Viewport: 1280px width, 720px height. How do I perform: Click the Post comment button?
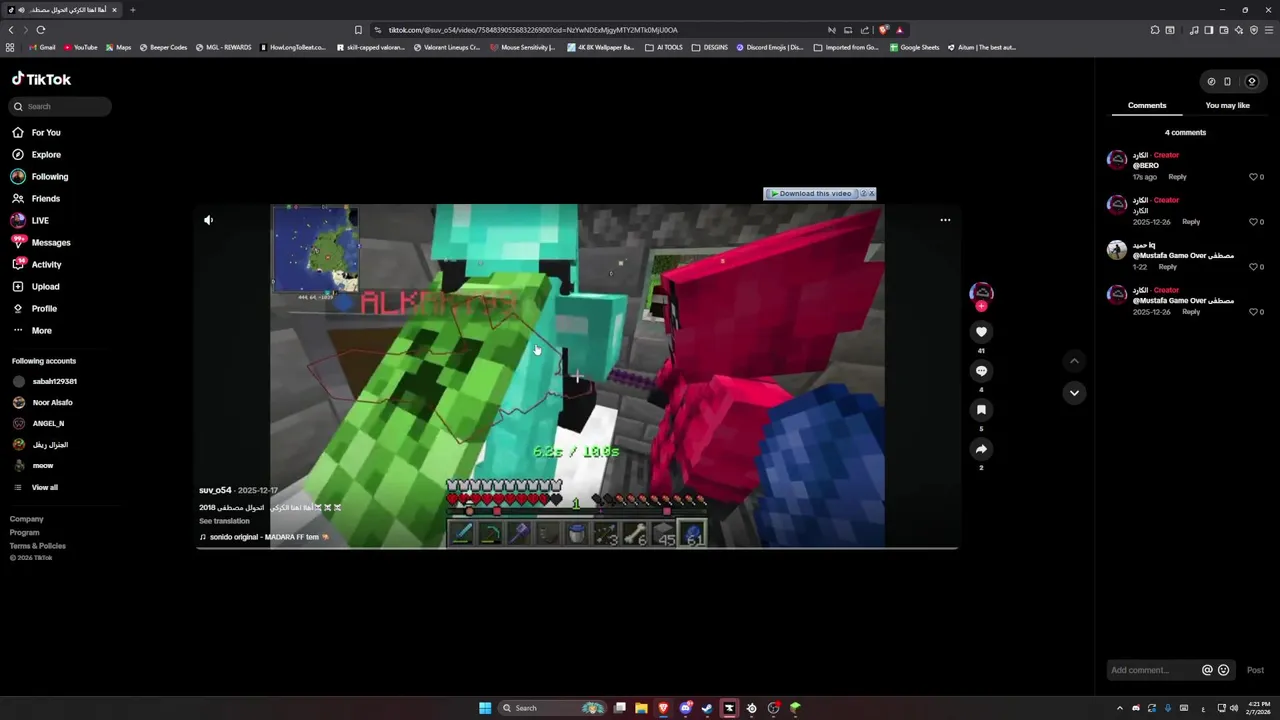click(1255, 670)
